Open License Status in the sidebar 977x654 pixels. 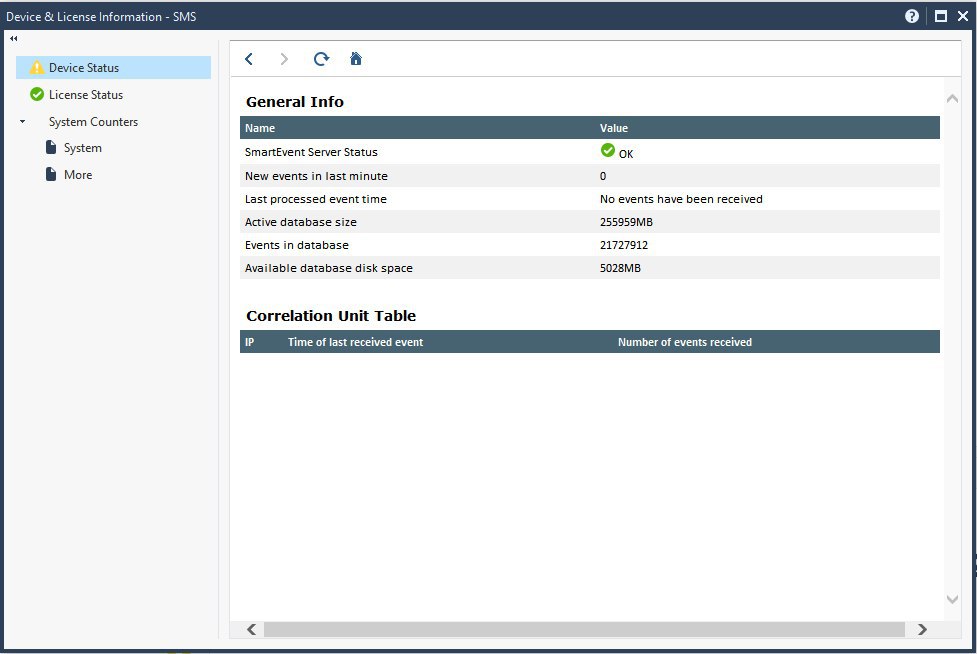[x=86, y=95]
